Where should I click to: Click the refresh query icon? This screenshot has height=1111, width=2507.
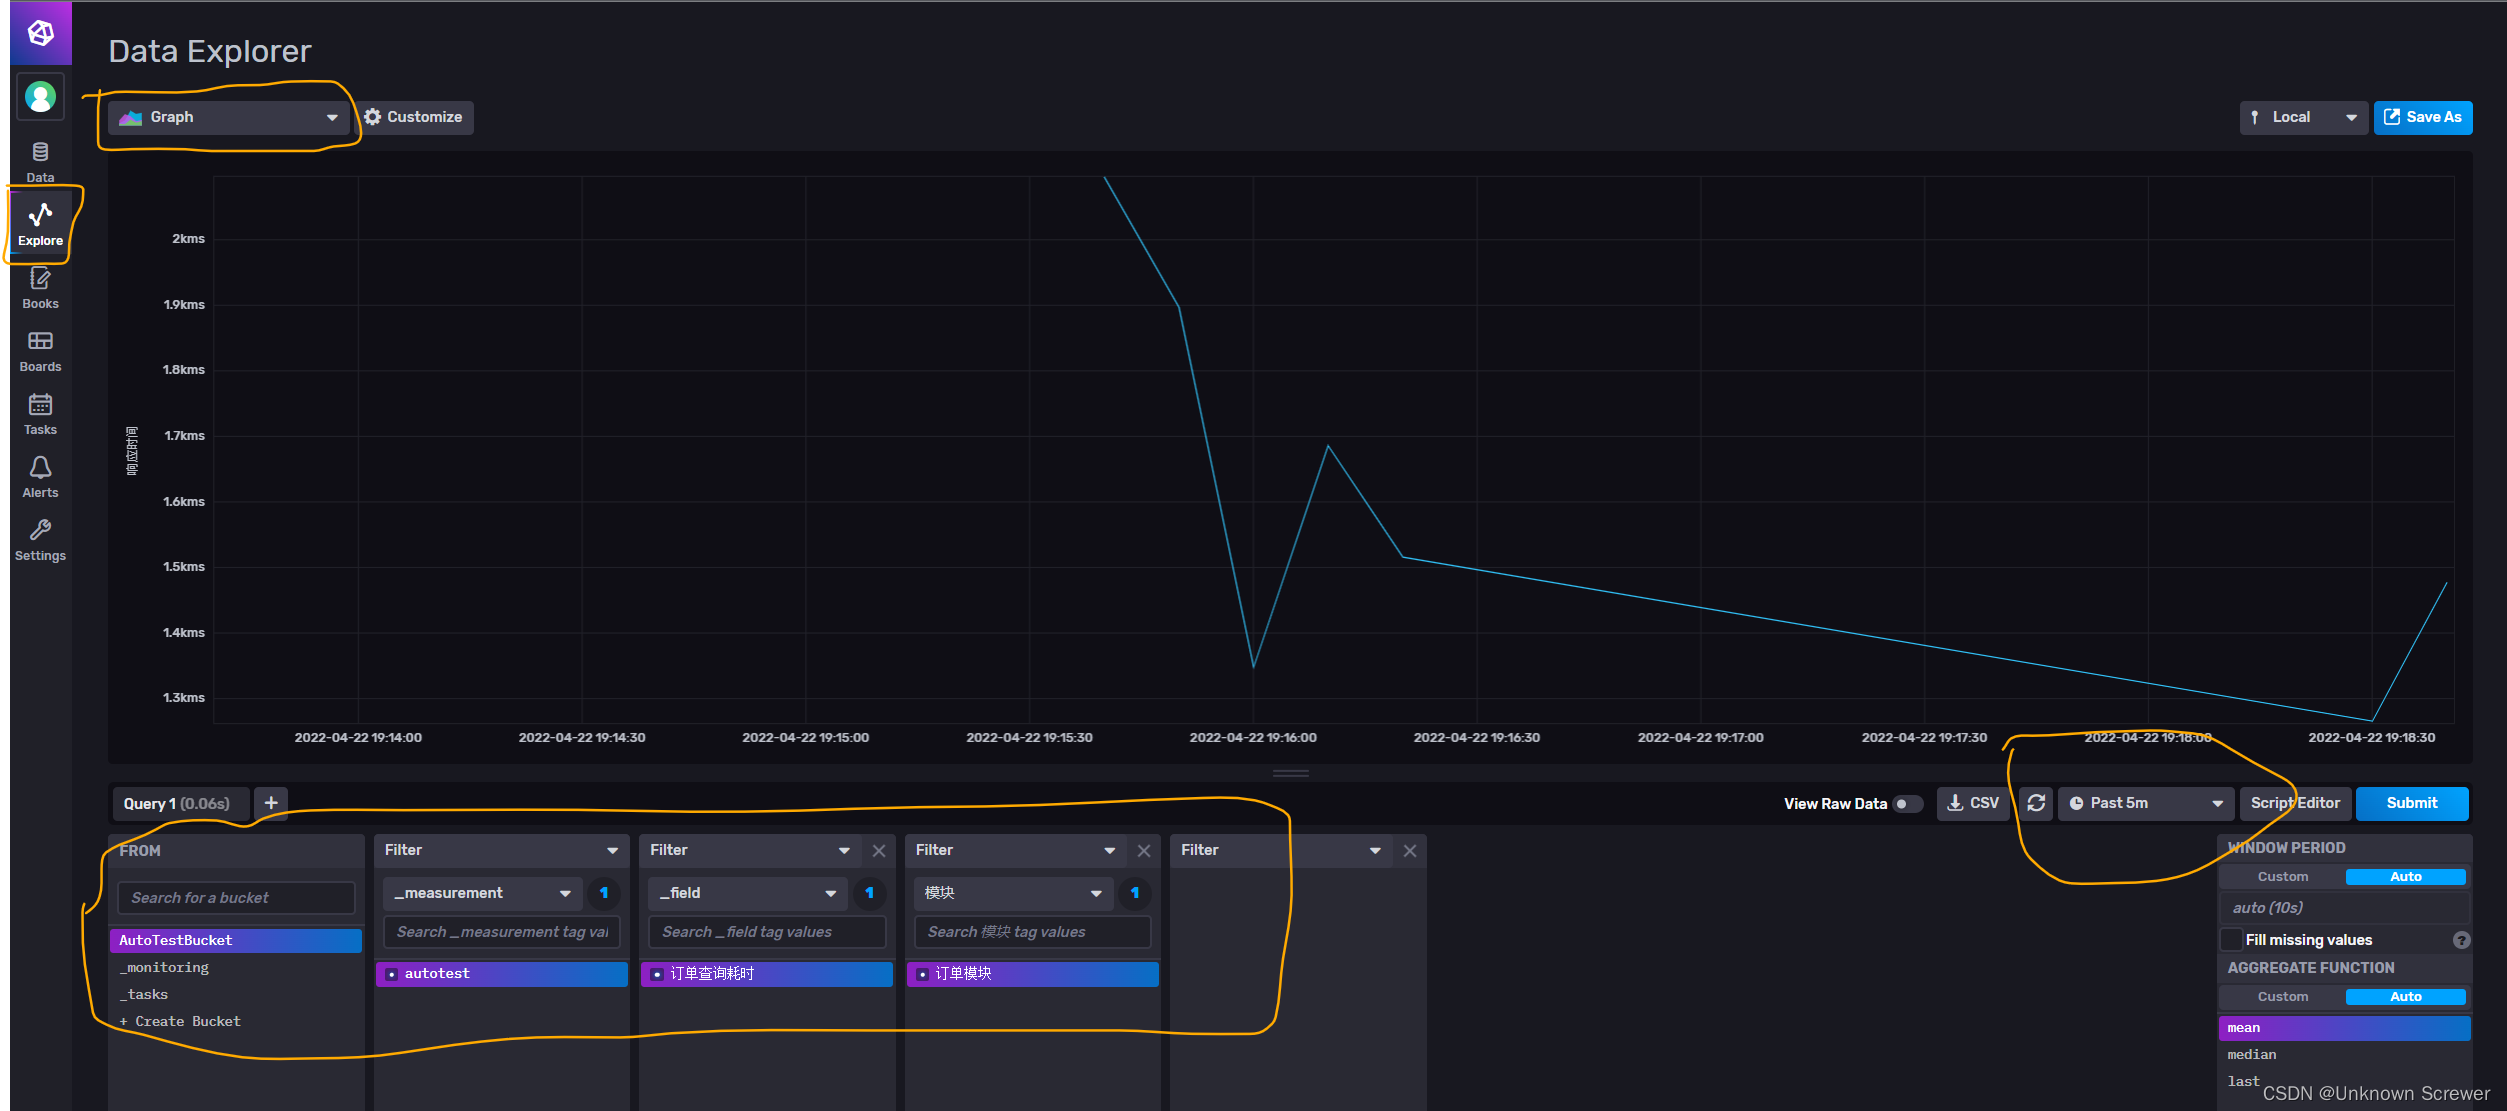2035,803
